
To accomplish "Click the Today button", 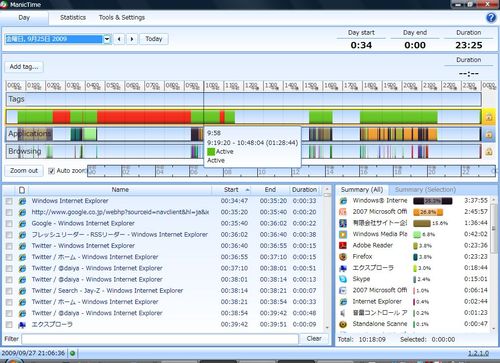I will pyautogui.click(x=154, y=39).
